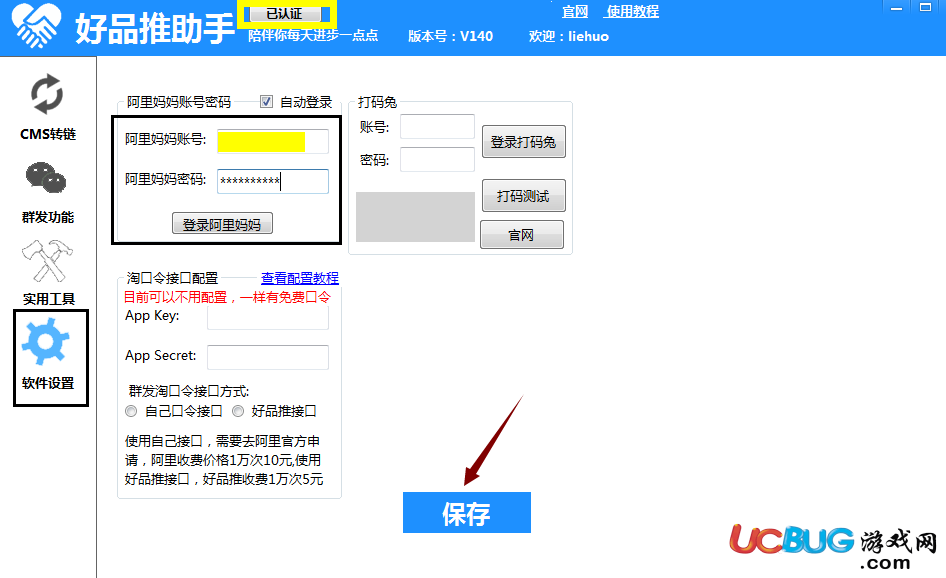Select the 好品推接口 radio button
The image size is (946, 578).
tap(238, 411)
